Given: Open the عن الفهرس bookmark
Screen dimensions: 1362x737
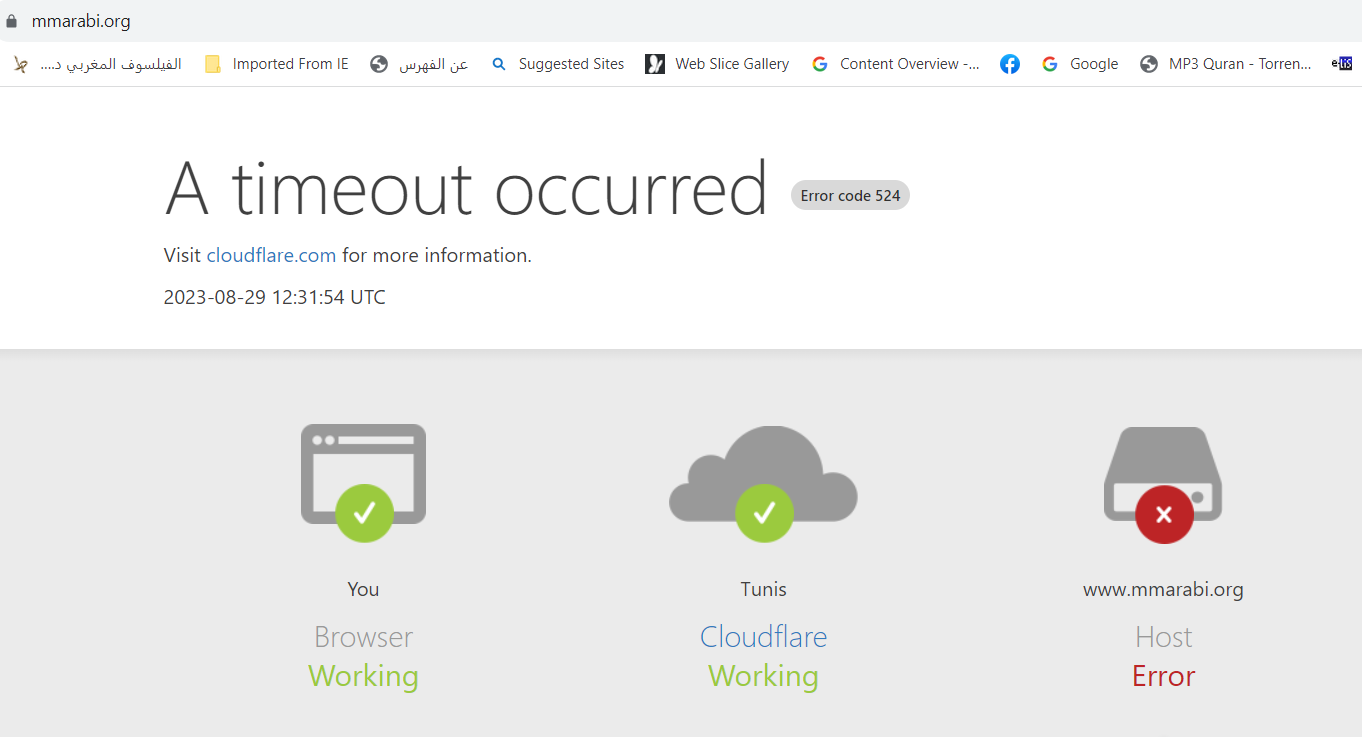Looking at the screenshot, I should [x=419, y=64].
